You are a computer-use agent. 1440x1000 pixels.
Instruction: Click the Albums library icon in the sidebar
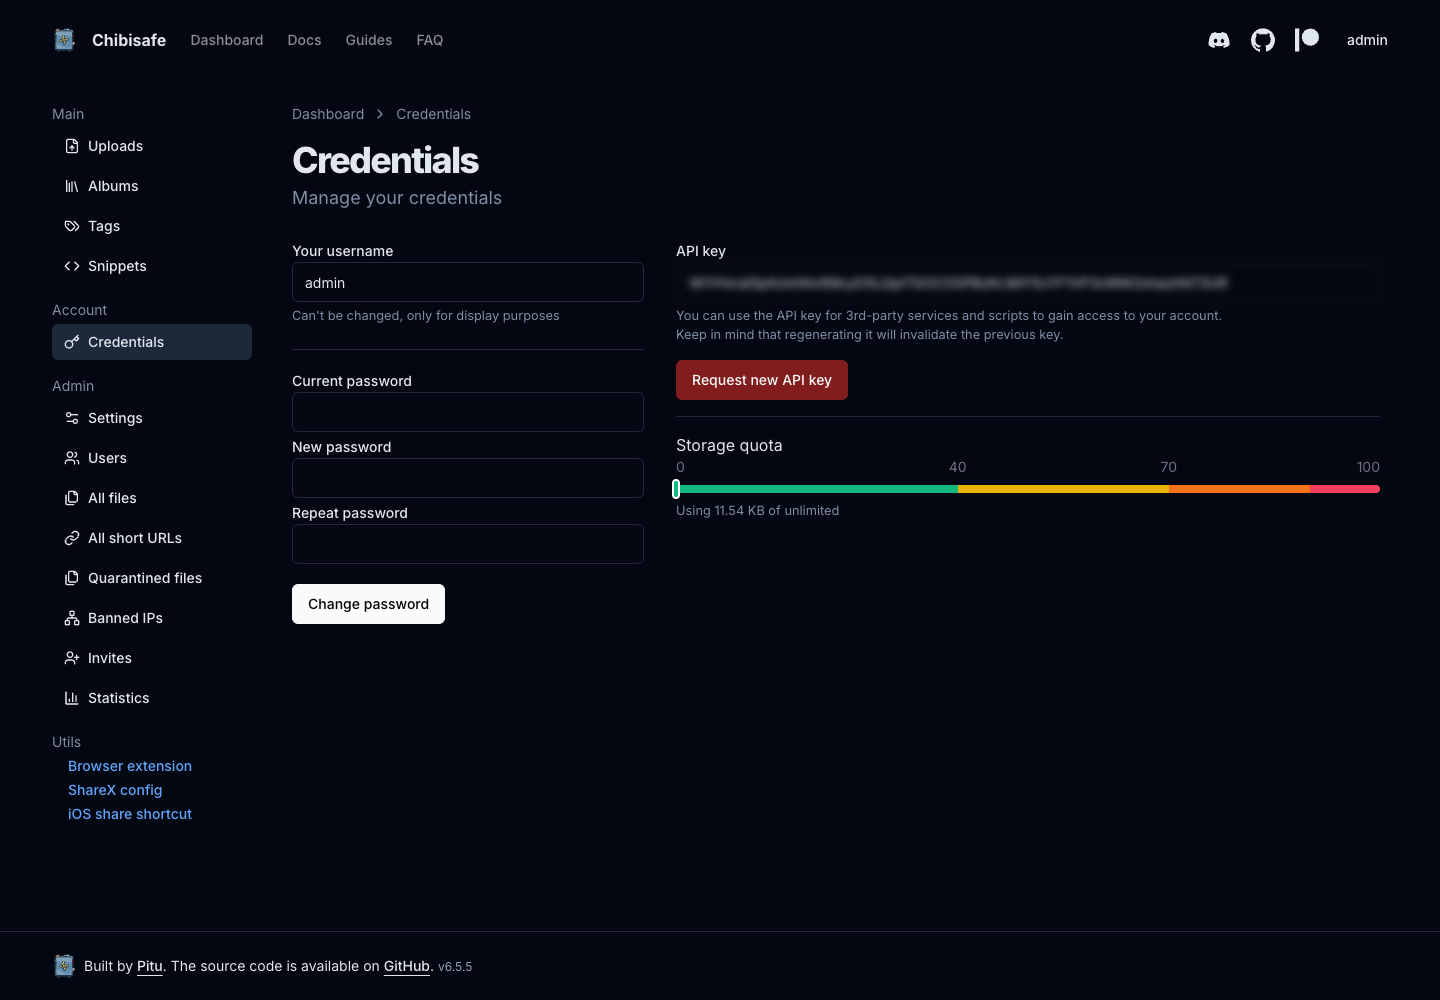click(72, 186)
